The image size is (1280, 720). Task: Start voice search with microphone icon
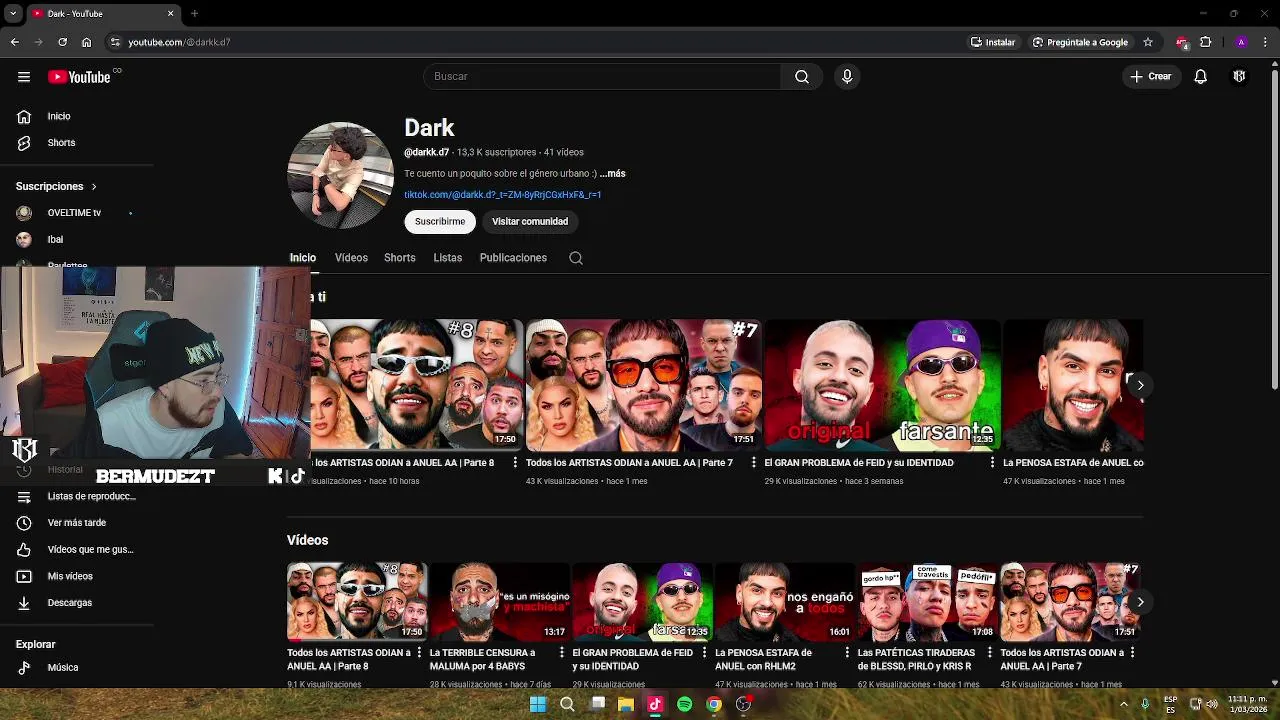pos(847,77)
